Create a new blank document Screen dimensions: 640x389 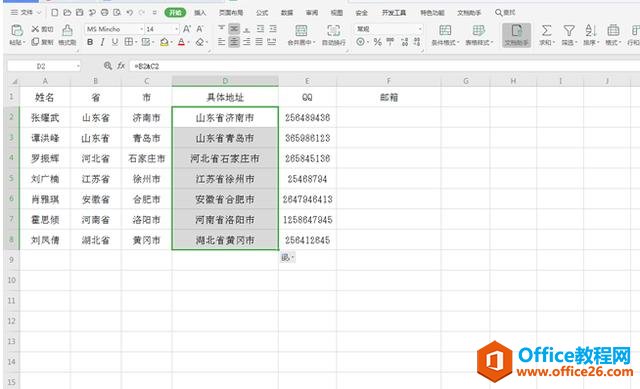pos(54,13)
